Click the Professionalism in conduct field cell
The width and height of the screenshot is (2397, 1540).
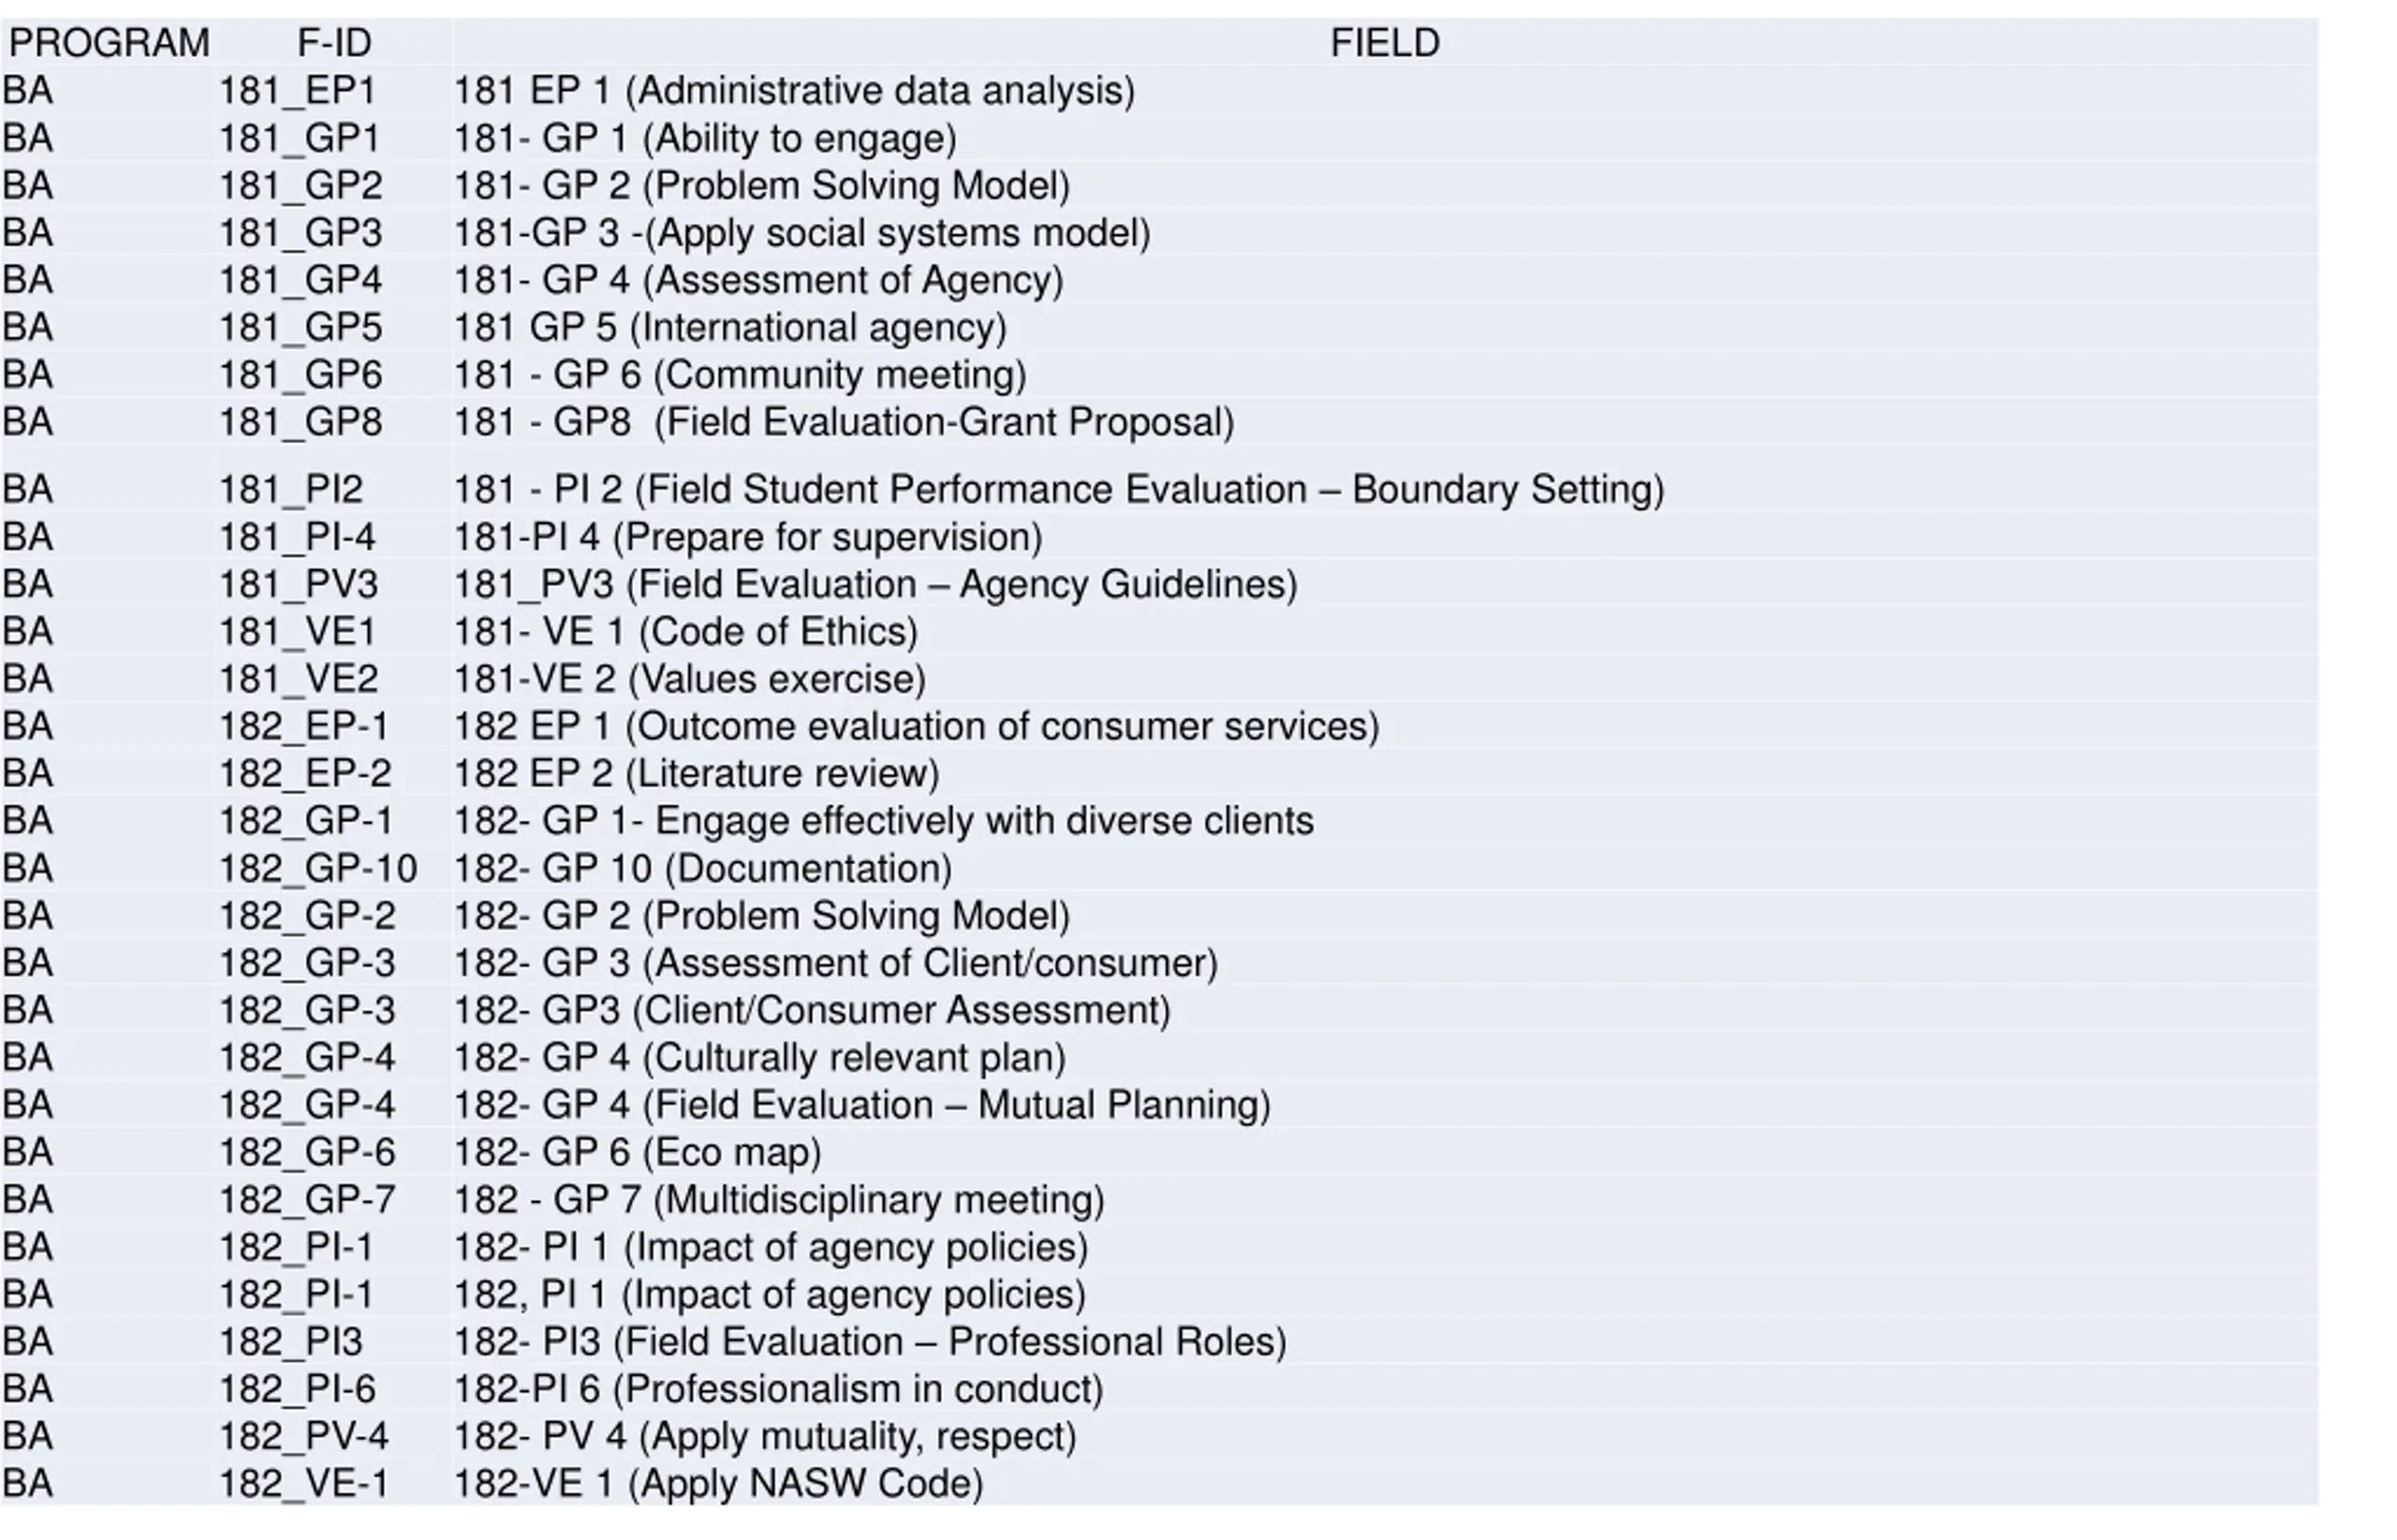(x=779, y=1389)
